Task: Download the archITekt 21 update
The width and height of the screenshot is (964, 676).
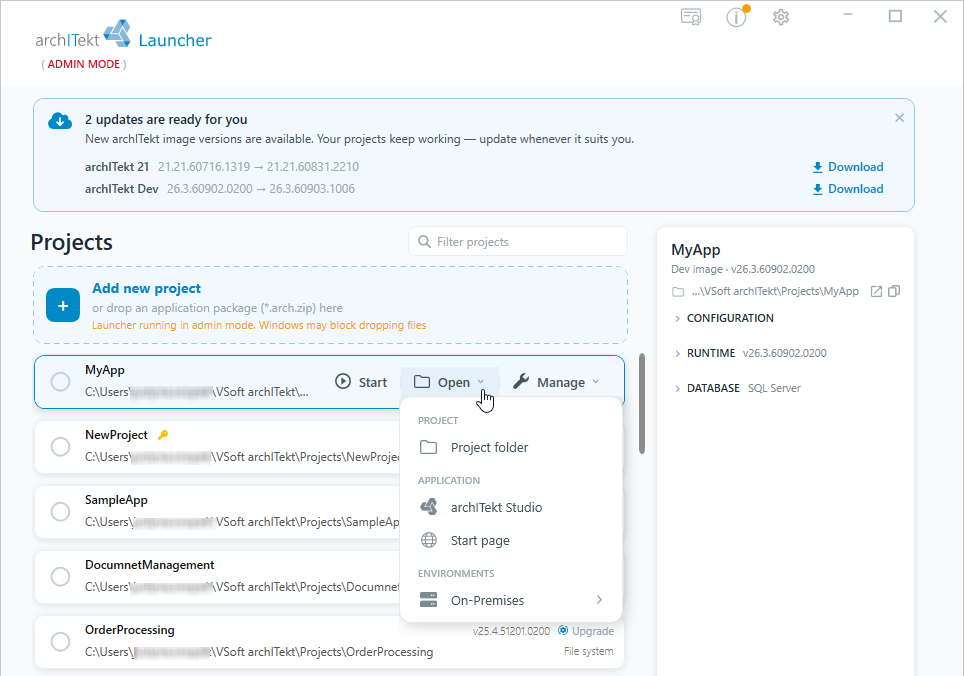Action: (848, 167)
